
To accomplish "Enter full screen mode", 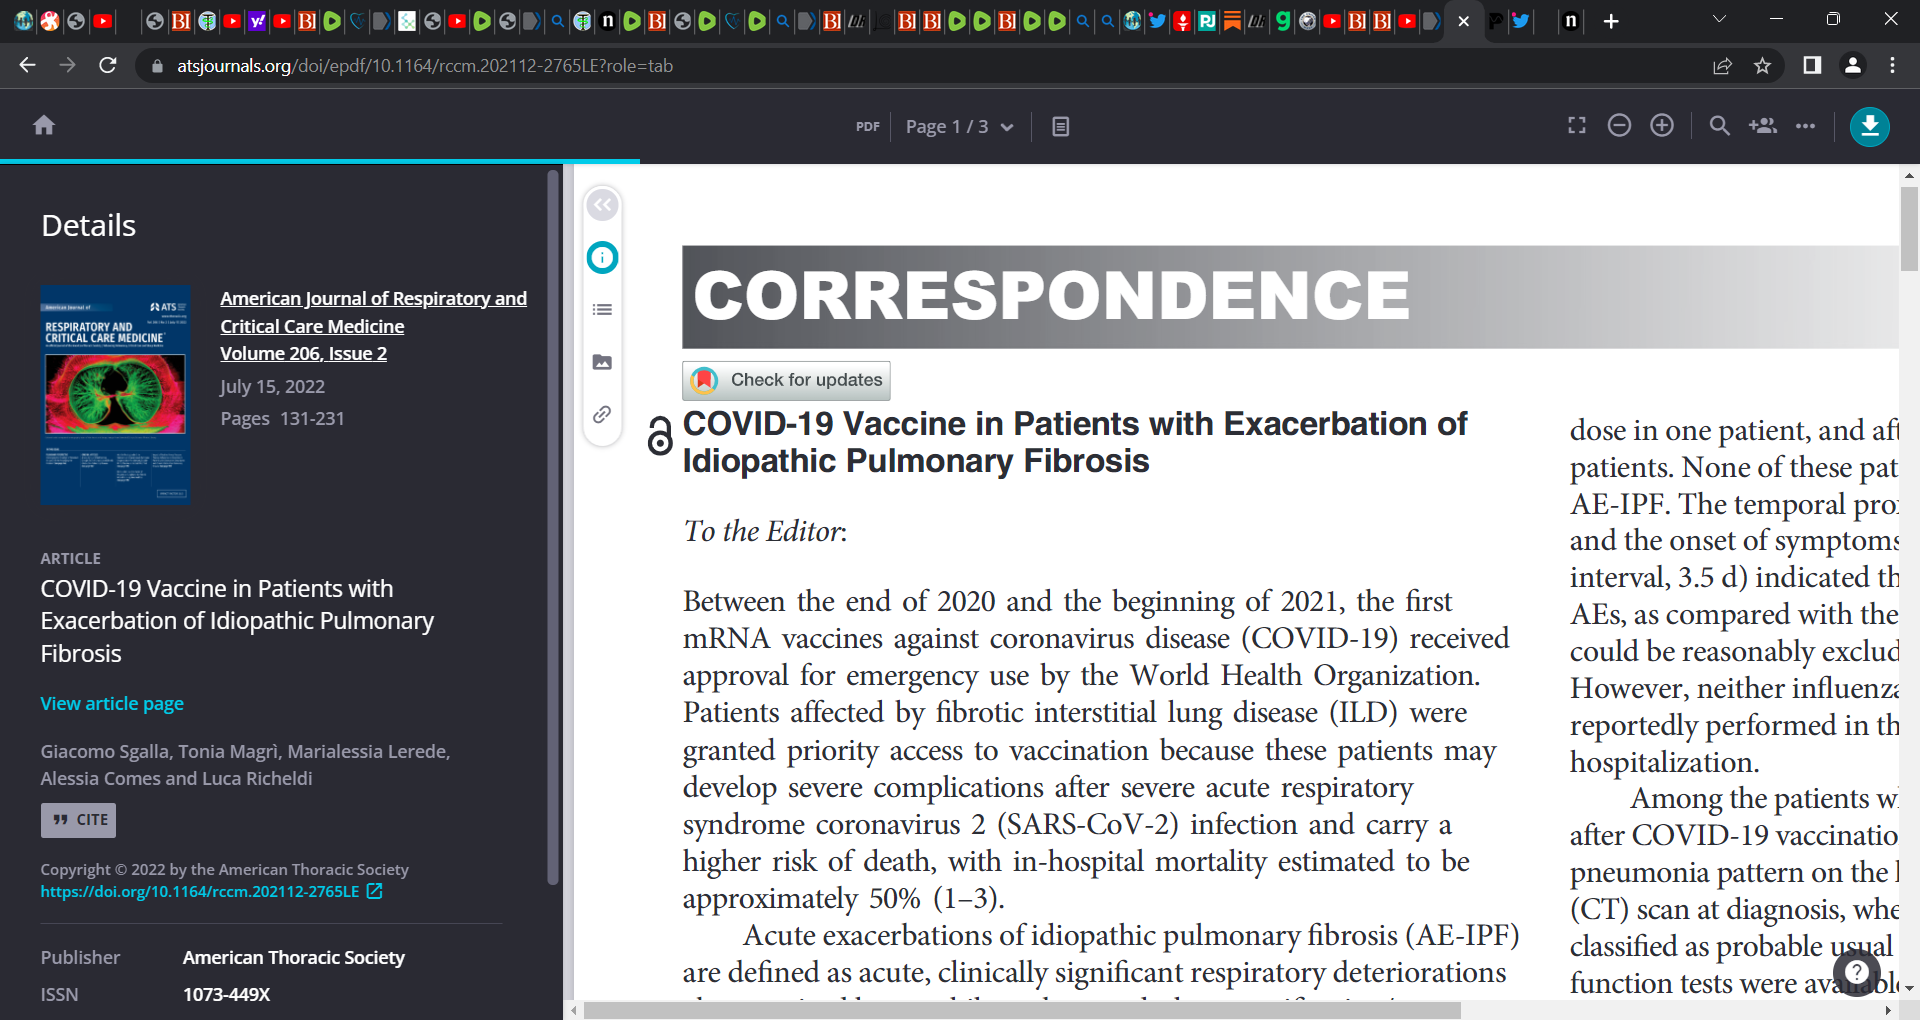I will [x=1577, y=125].
